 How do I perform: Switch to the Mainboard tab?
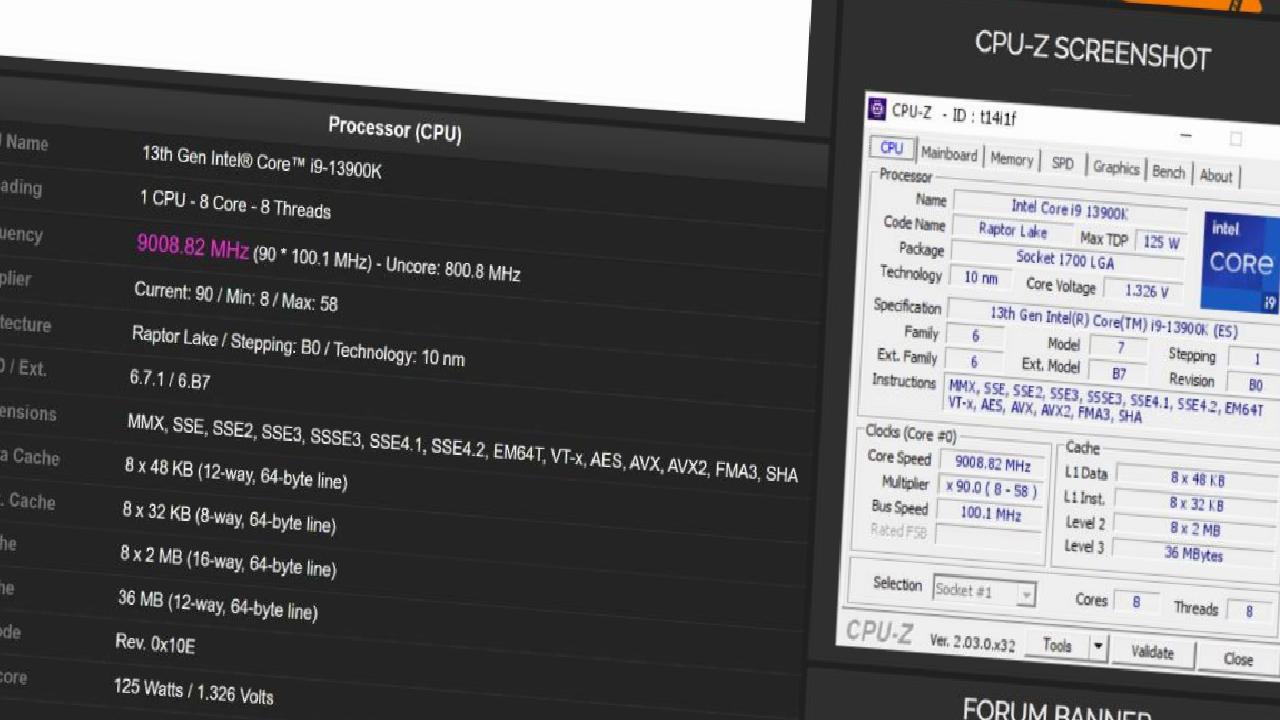949,154
